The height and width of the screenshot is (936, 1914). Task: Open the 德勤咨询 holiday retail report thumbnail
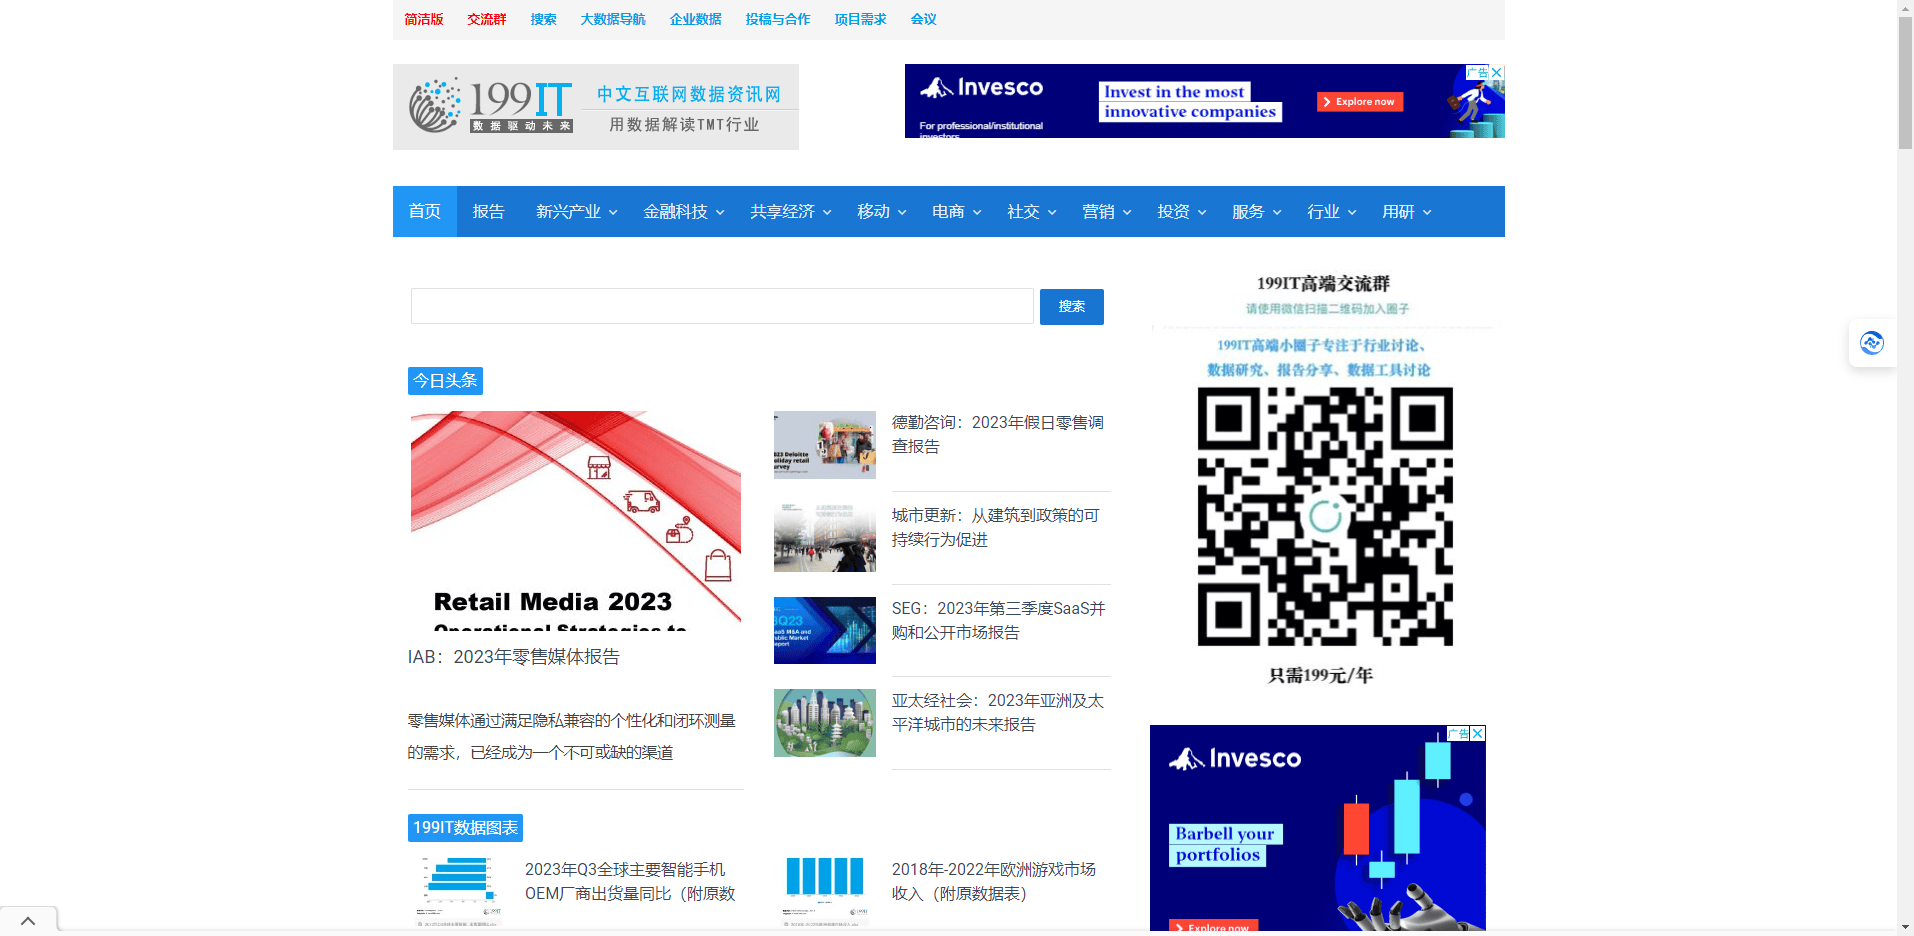pos(824,445)
